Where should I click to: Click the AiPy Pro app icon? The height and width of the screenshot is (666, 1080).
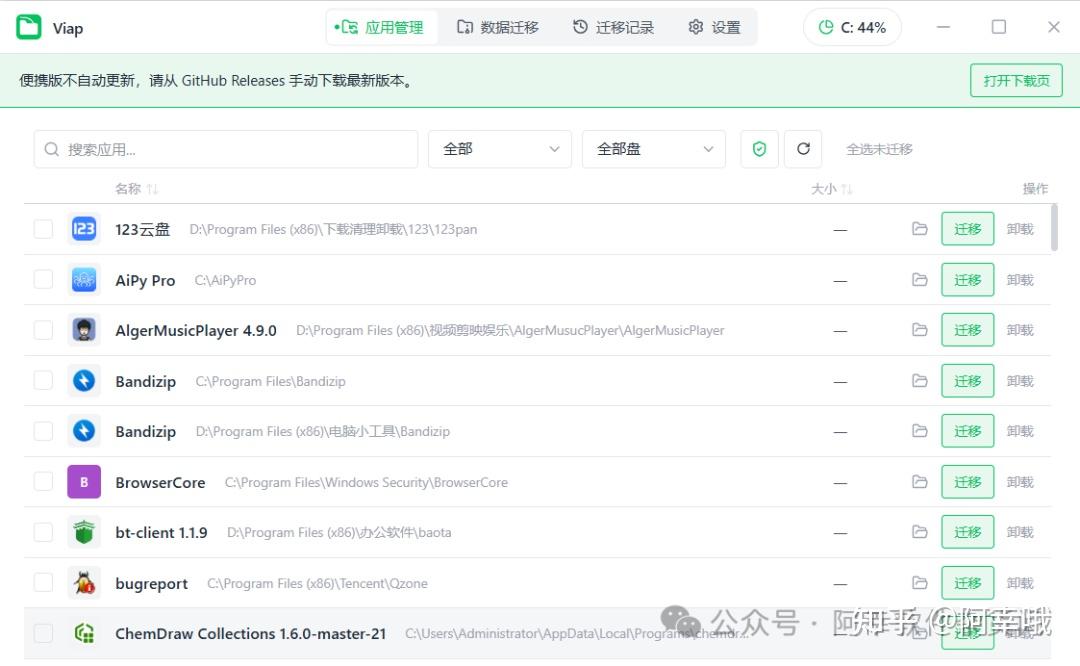coord(84,280)
